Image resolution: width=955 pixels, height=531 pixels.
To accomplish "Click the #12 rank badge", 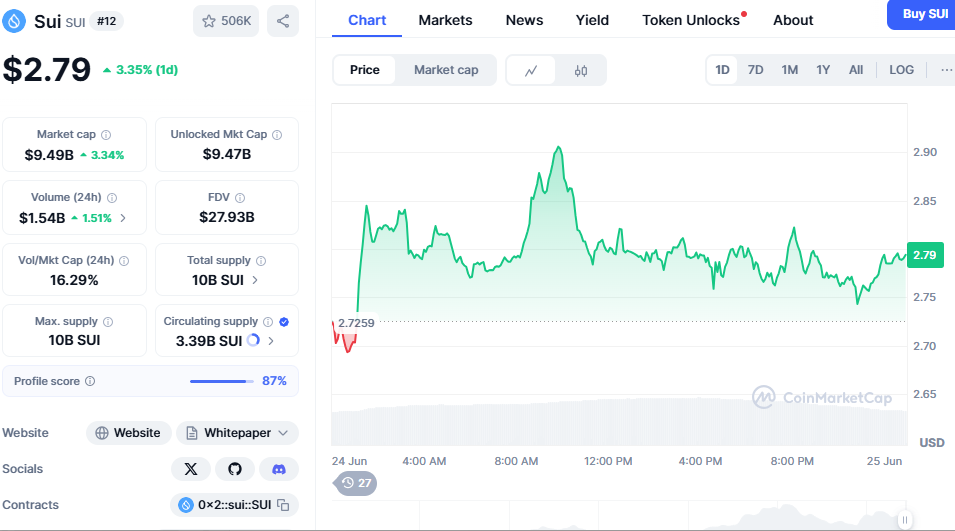I will pyautogui.click(x=107, y=21).
